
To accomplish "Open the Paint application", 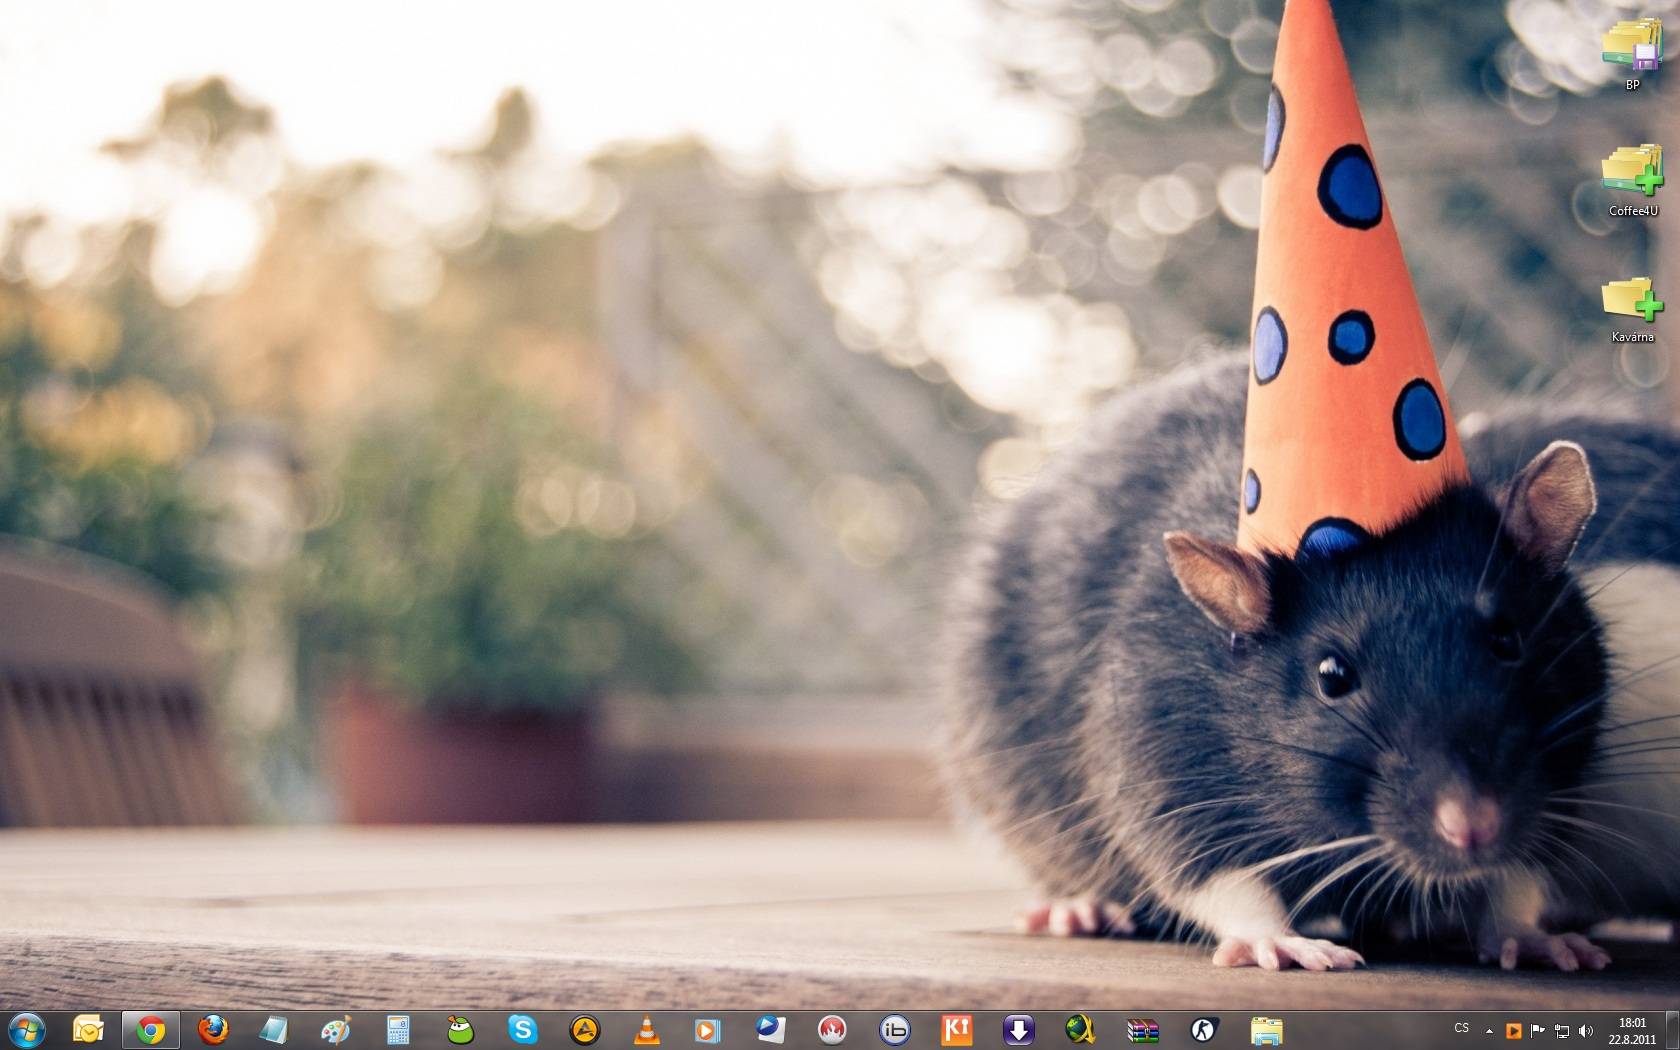I will (x=336, y=1029).
